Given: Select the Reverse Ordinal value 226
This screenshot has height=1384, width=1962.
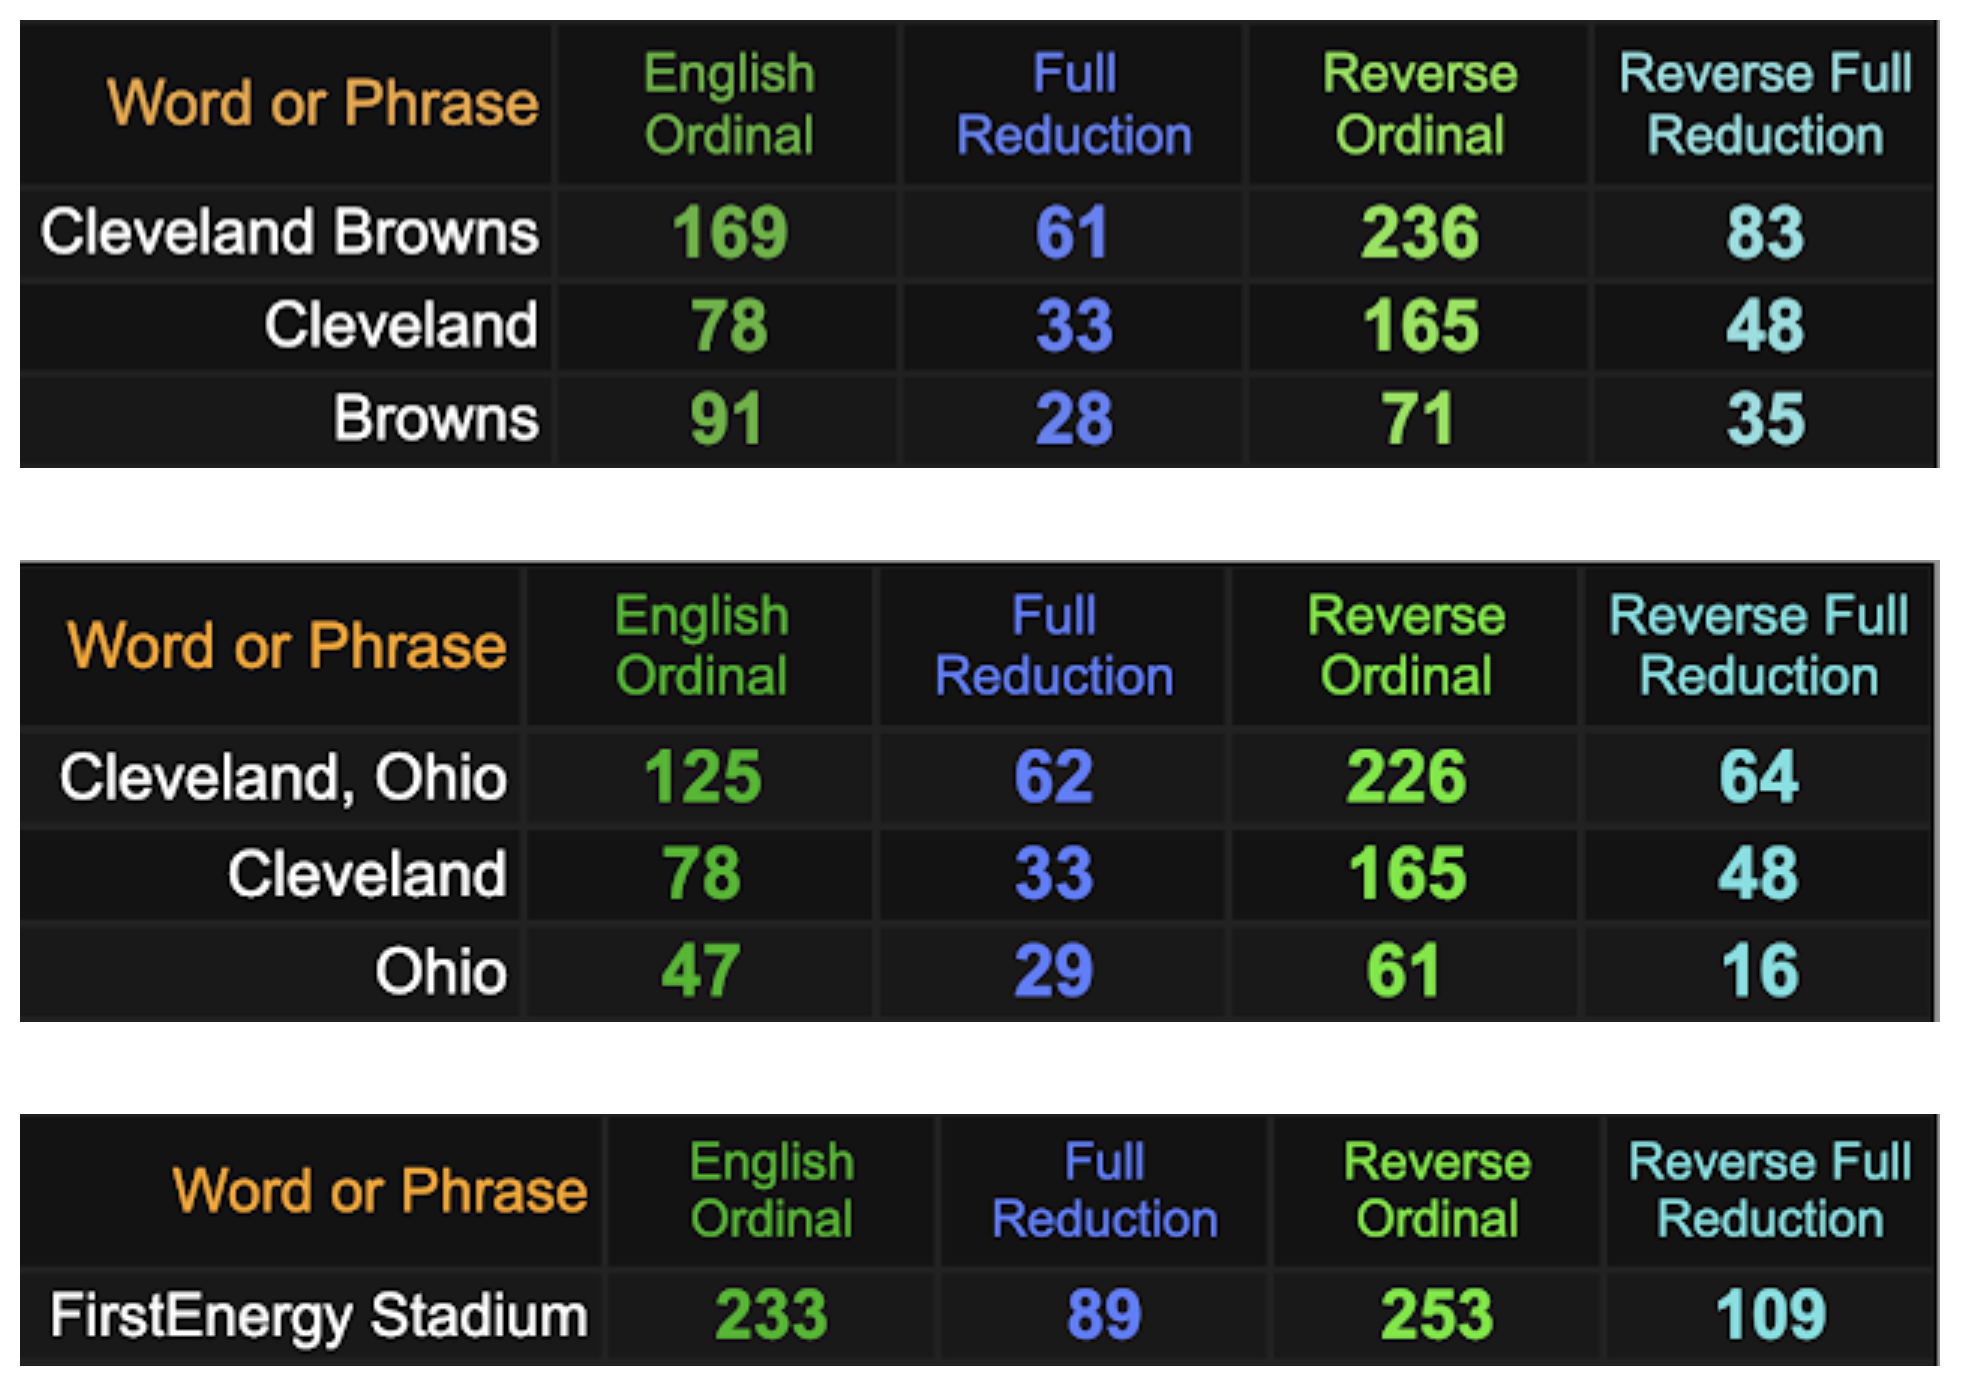Looking at the screenshot, I should [1406, 777].
